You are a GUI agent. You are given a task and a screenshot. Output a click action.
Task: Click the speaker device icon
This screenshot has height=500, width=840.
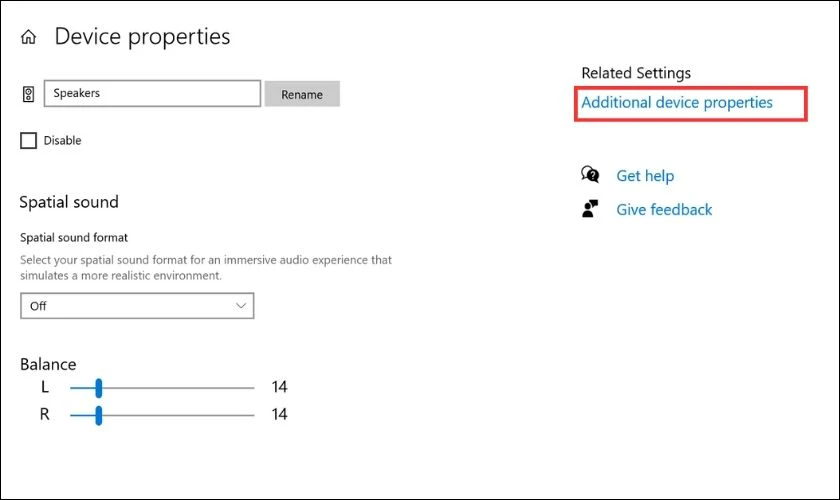[x=28, y=94]
